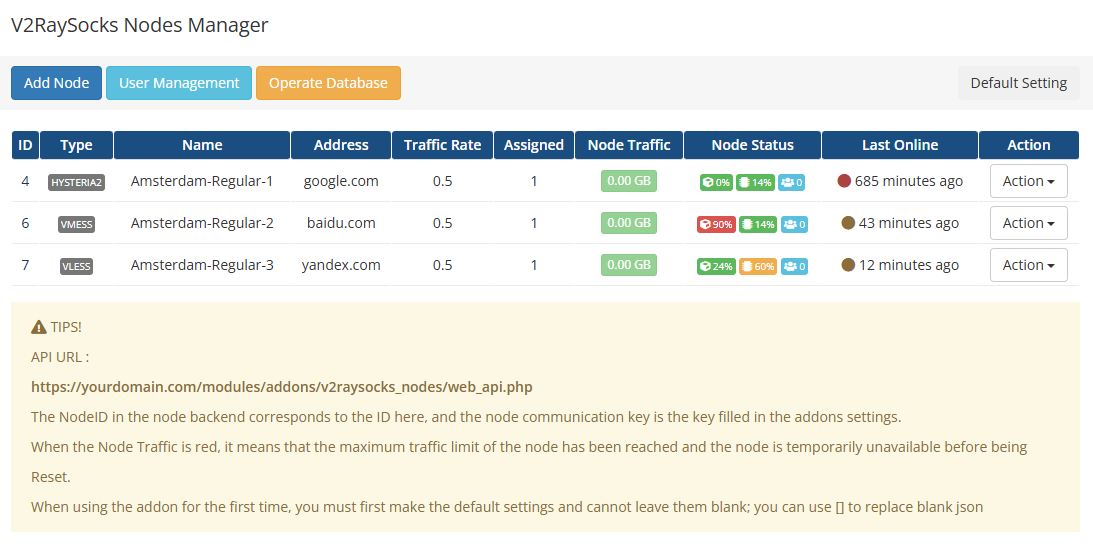This screenshot has height=554, width=1093.
Task: Click the orange 60% memory badge for Amsterdam-Regular-3
Action: pyautogui.click(x=757, y=266)
